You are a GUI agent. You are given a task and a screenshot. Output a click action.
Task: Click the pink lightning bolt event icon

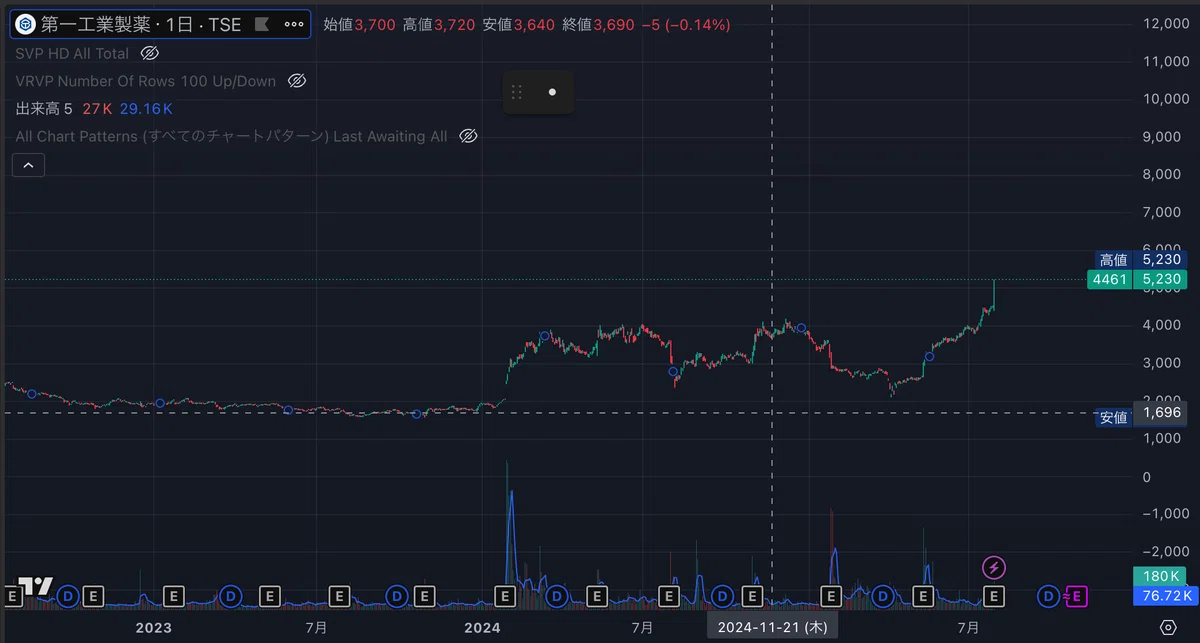tap(994, 568)
